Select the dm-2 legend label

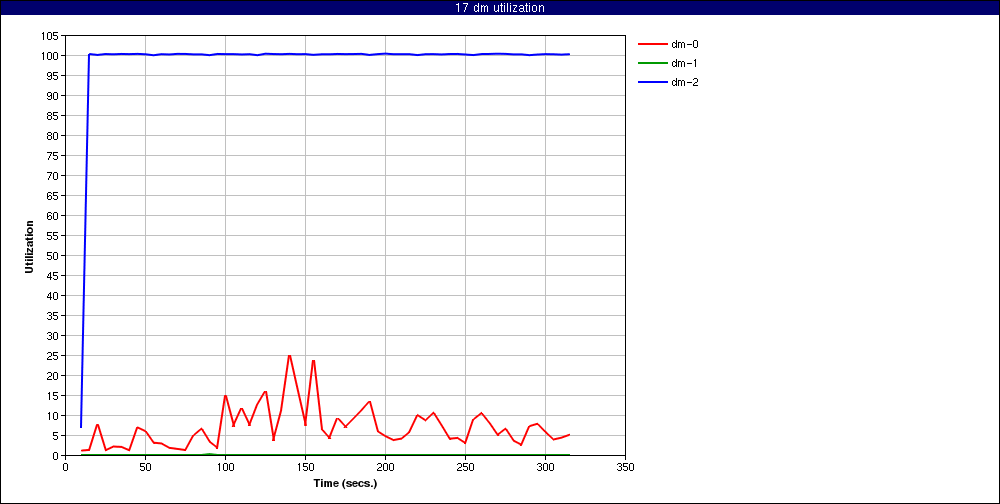684,82
